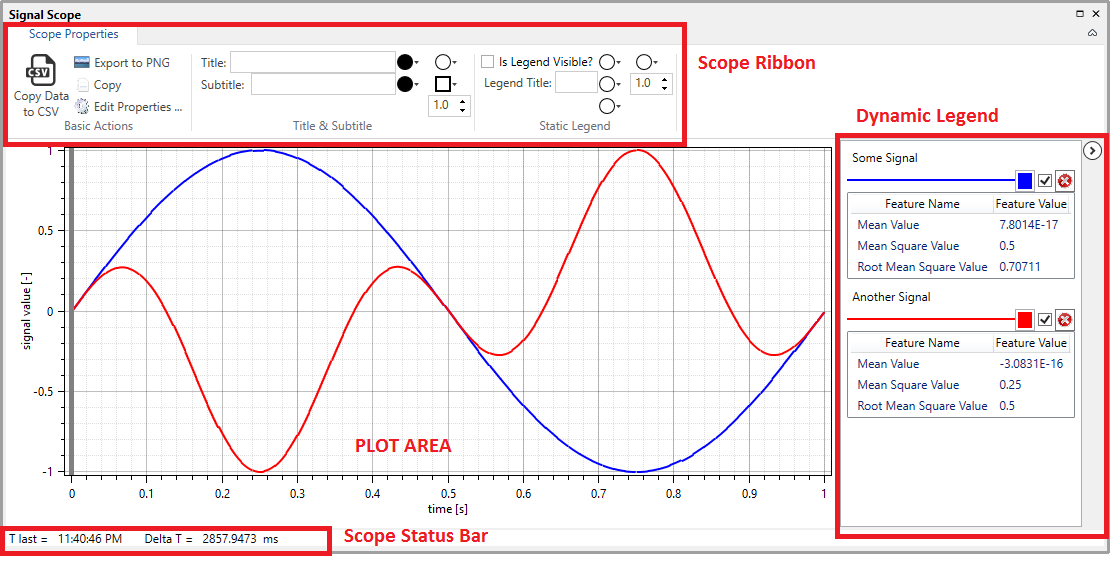
Task: Click the Feature Name column header for Some Signal
Action: pos(921,204)
